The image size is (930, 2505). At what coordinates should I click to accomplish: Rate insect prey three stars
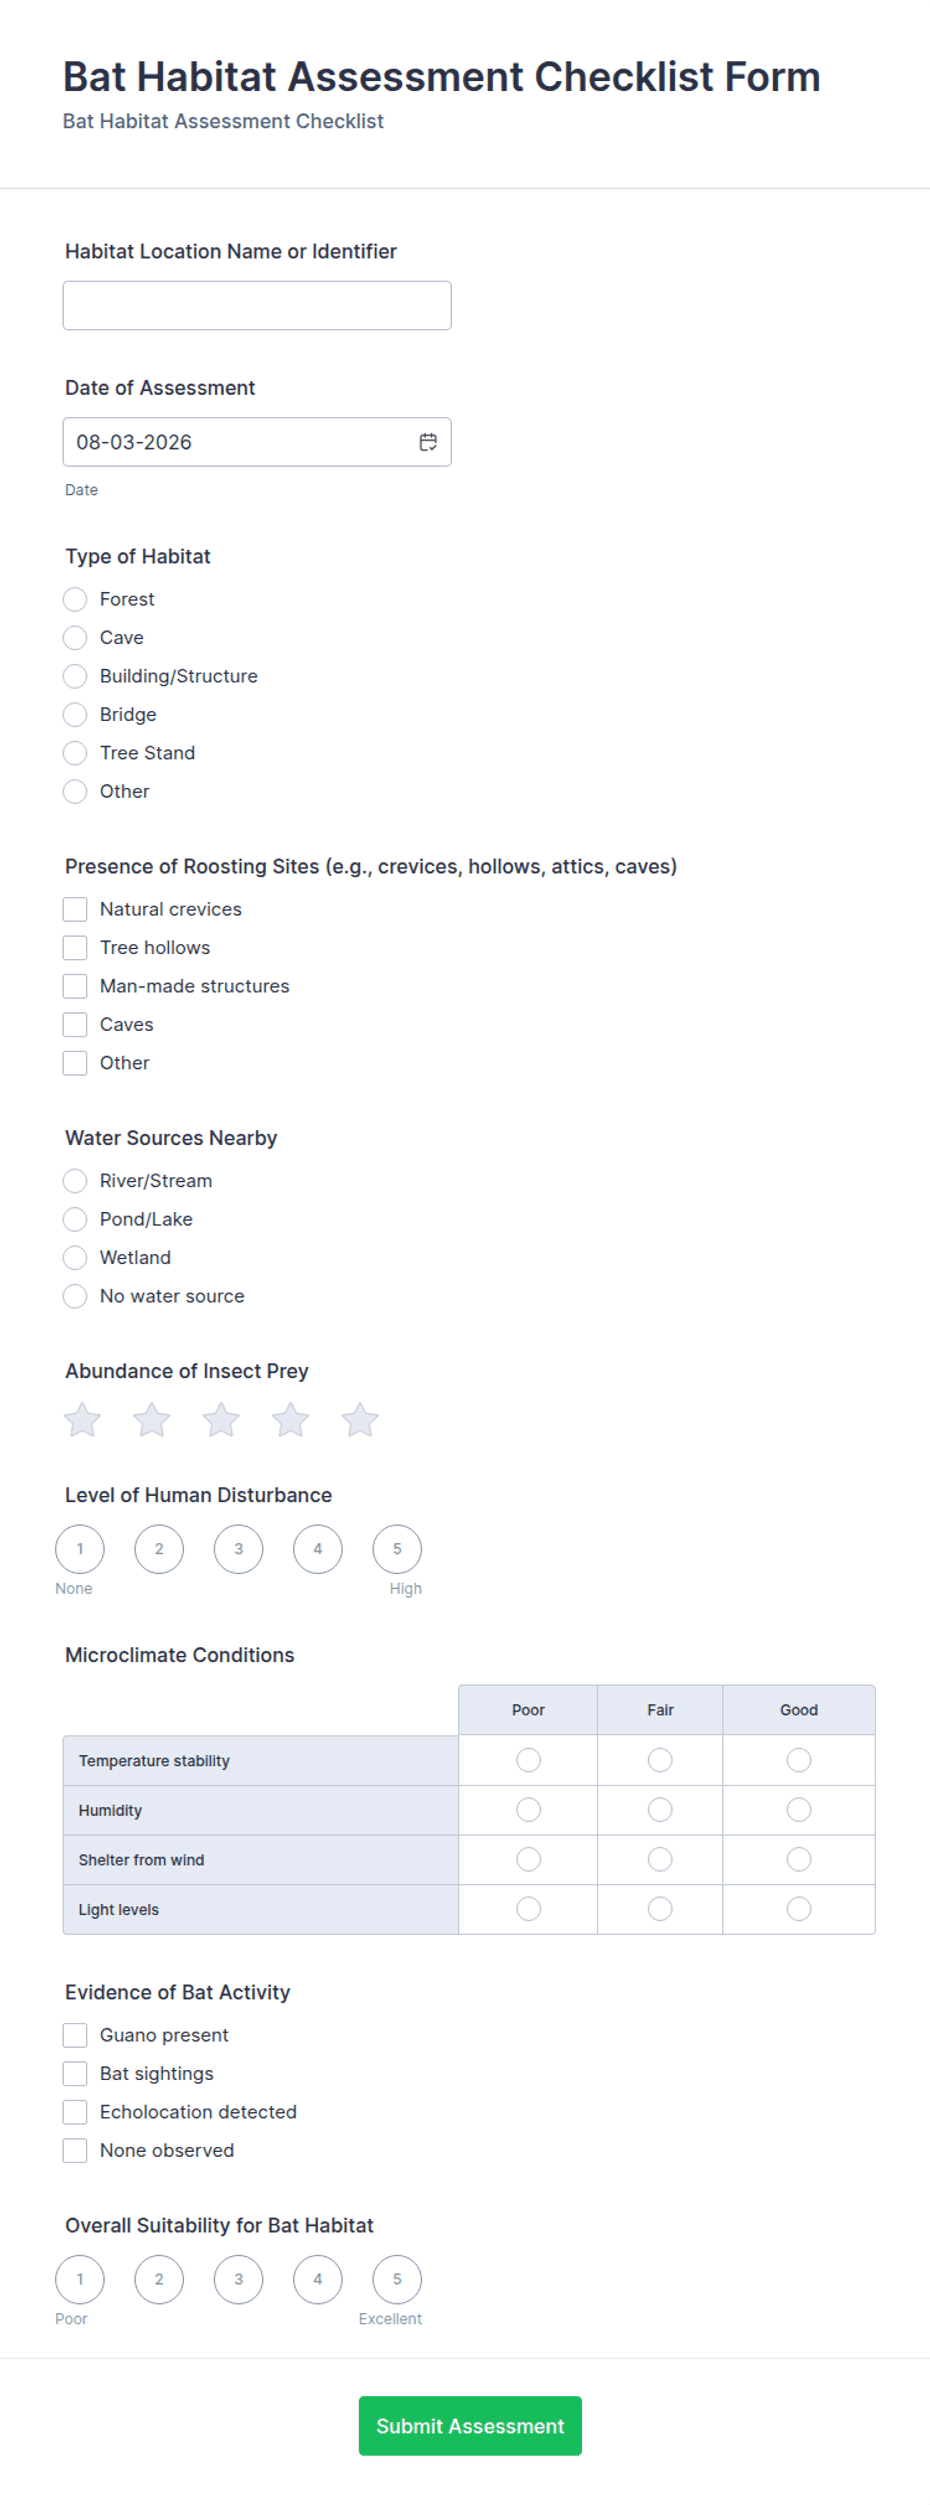click(221, 1419)
